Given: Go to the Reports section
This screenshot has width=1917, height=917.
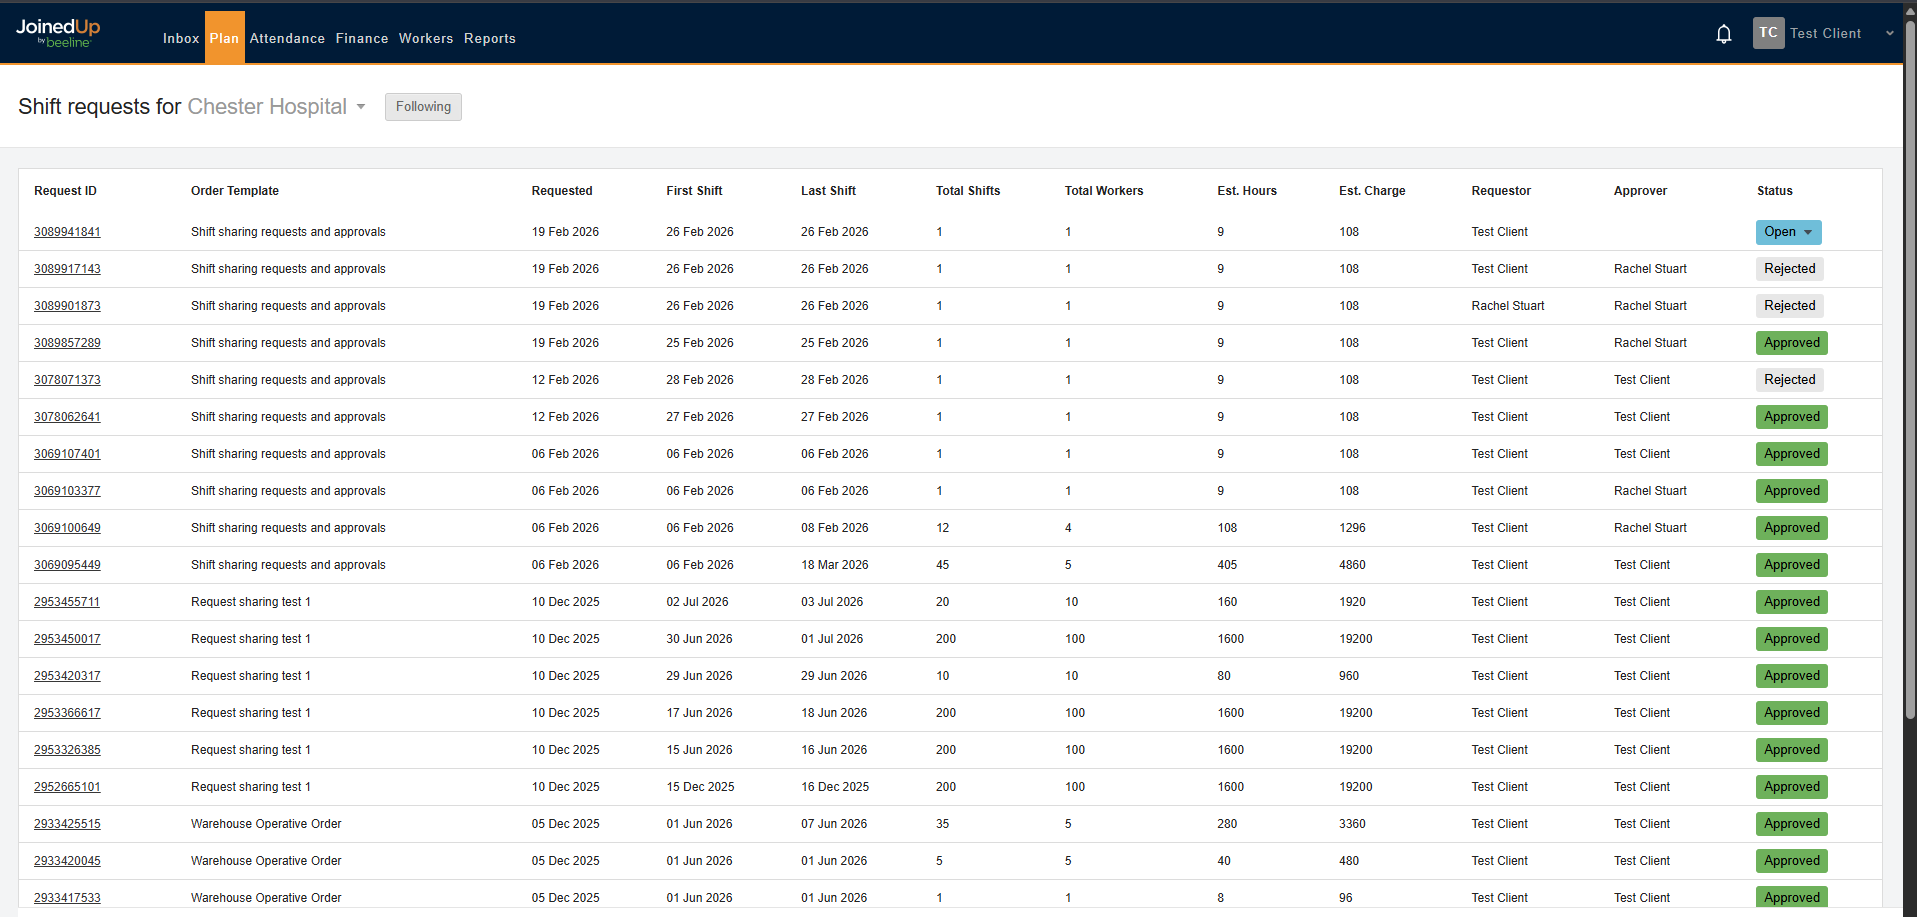Looking at the screenshot, I should 489,38.
